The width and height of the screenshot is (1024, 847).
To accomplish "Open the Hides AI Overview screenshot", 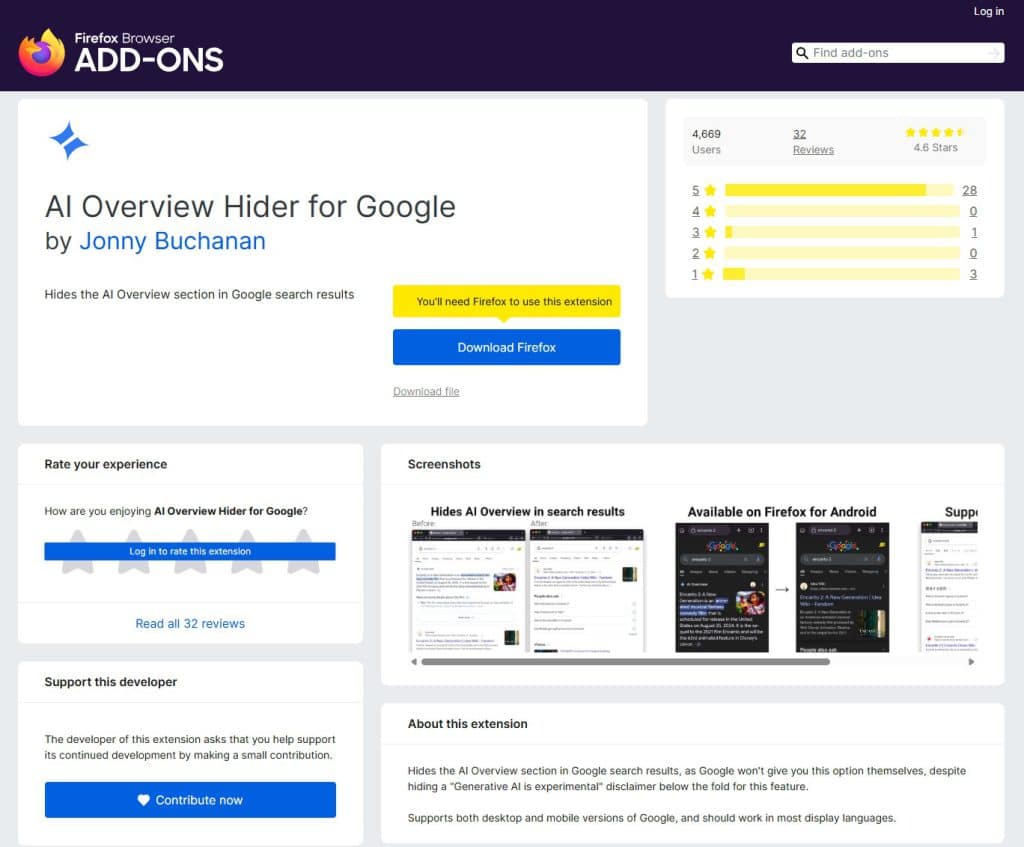I will point(528,580).
